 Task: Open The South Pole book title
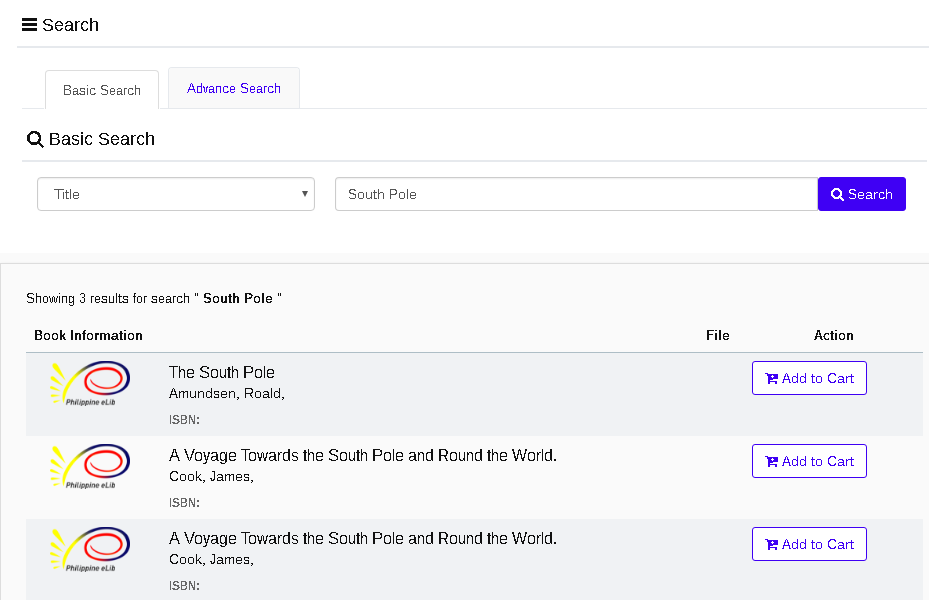click(222, 373)
